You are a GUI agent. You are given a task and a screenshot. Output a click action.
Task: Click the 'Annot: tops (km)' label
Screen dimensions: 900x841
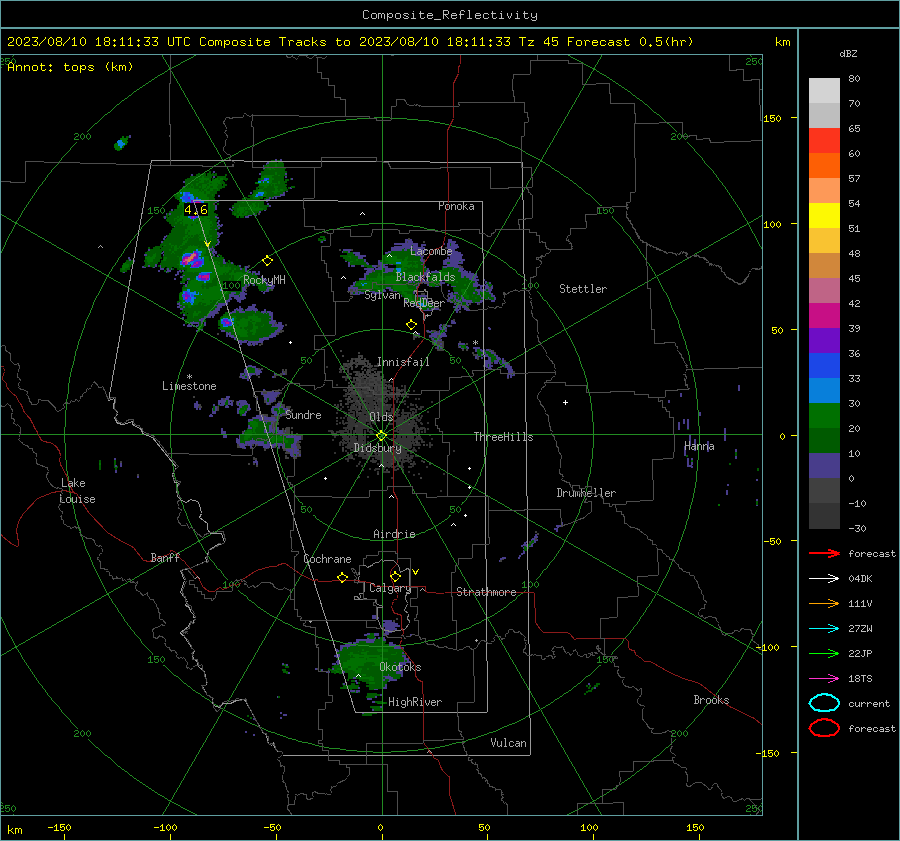[70, 67]
